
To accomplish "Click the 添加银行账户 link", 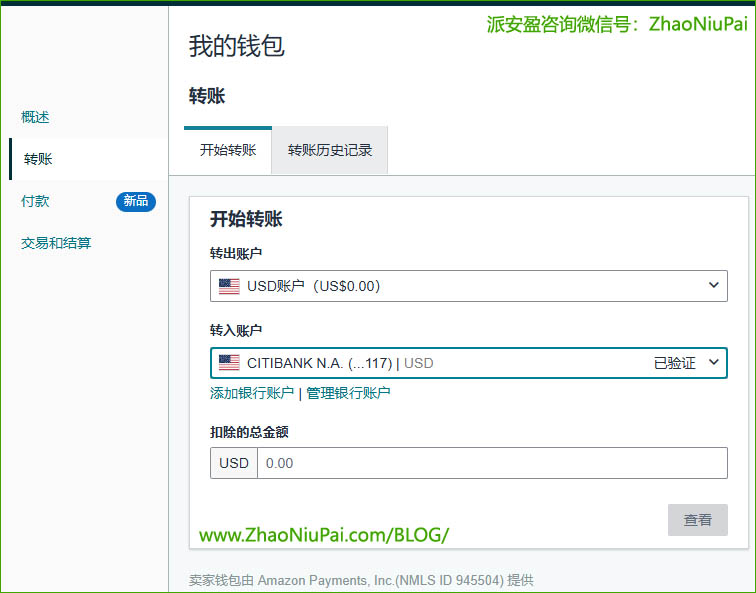I will [x=252, y=393].
